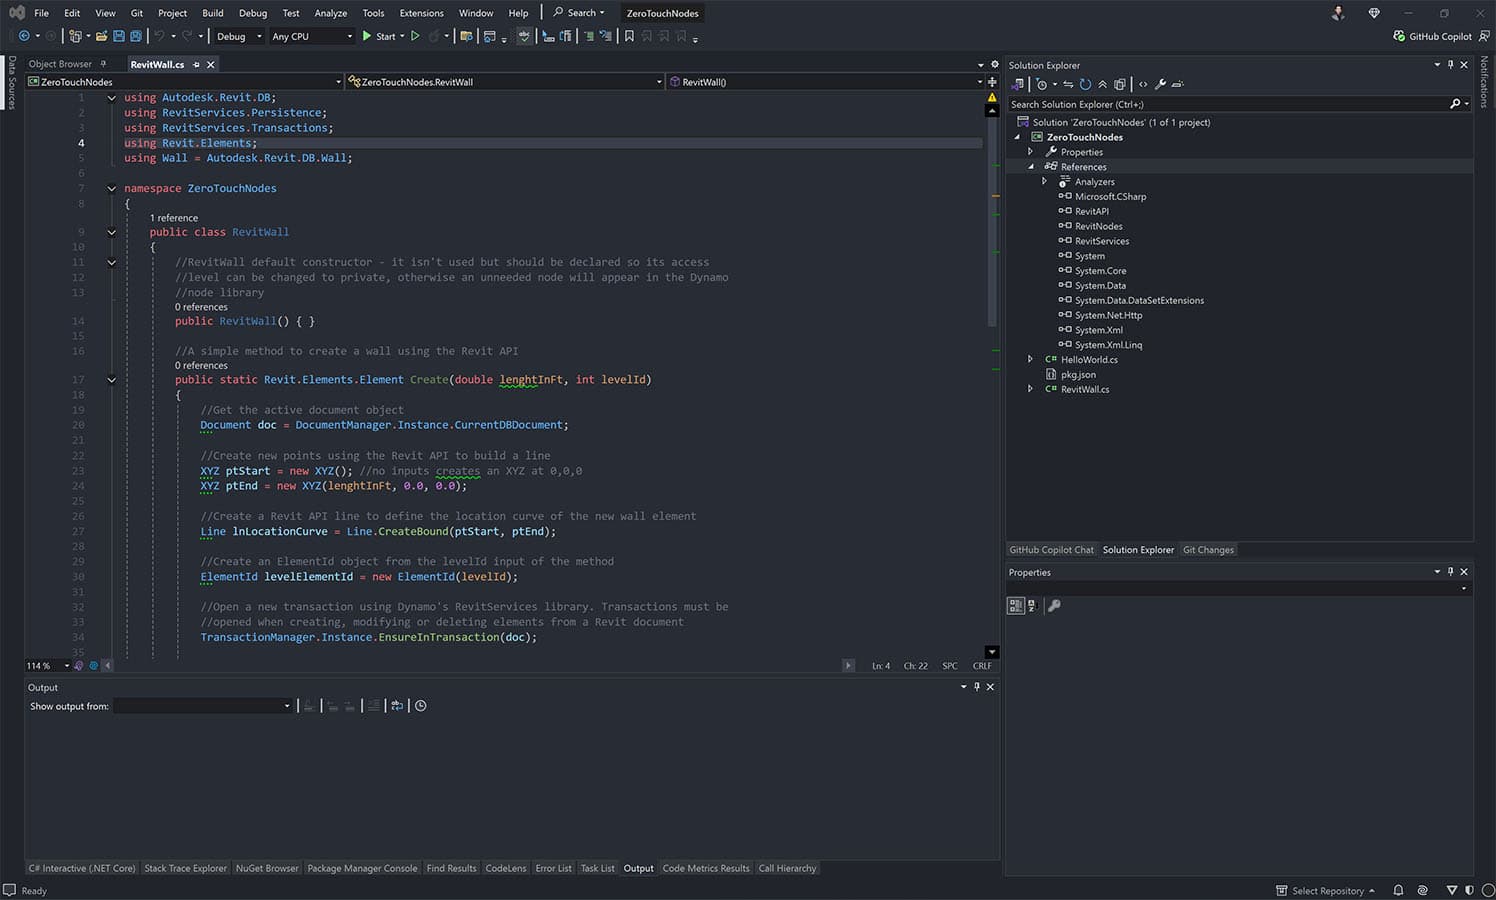Toggle Auto Hide pin on Solution Explorer
This screenshot has height=900, width=1496.
click(x=1450, y=64)
